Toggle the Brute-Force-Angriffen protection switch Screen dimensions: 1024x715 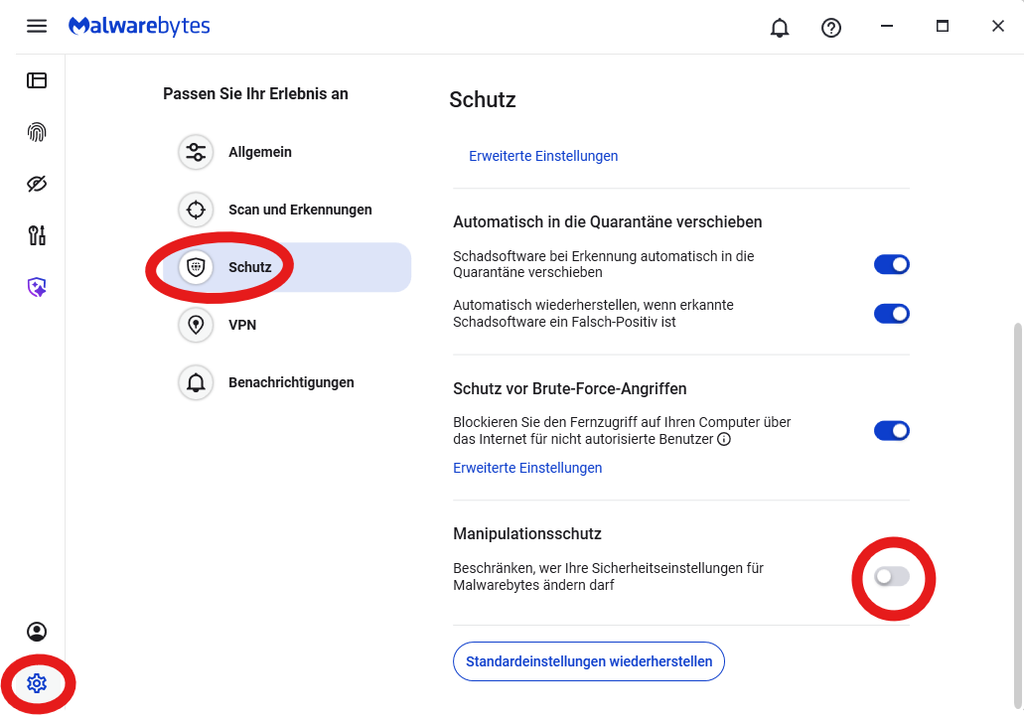[891, 431]
